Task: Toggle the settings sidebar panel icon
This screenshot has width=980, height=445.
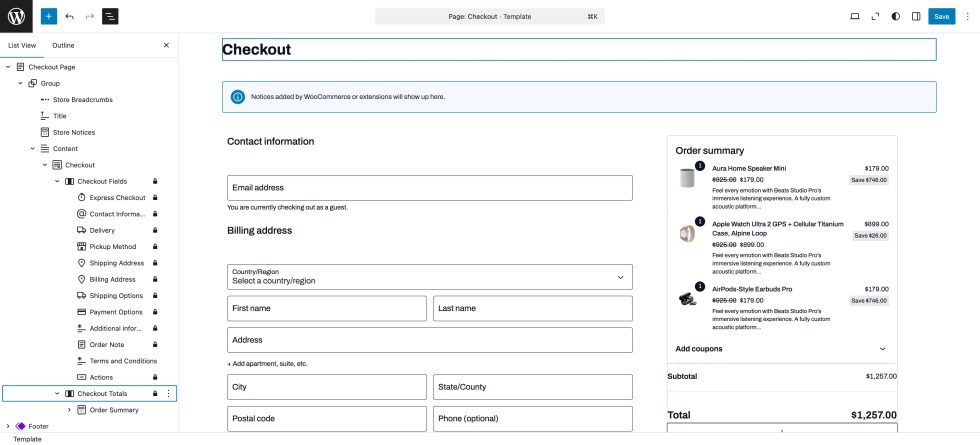Action: point(916,16)
